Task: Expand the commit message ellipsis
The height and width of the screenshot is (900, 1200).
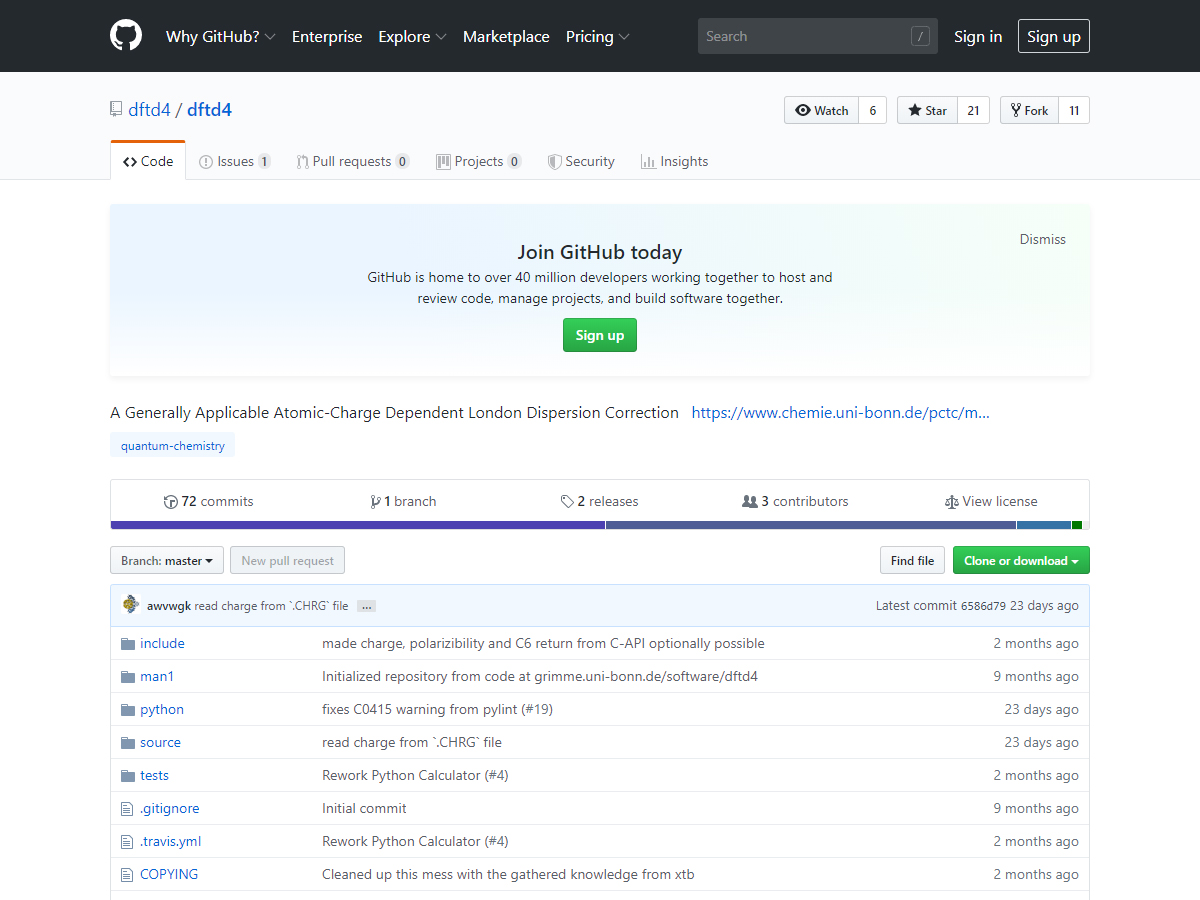Action: (x=366, y=606)
